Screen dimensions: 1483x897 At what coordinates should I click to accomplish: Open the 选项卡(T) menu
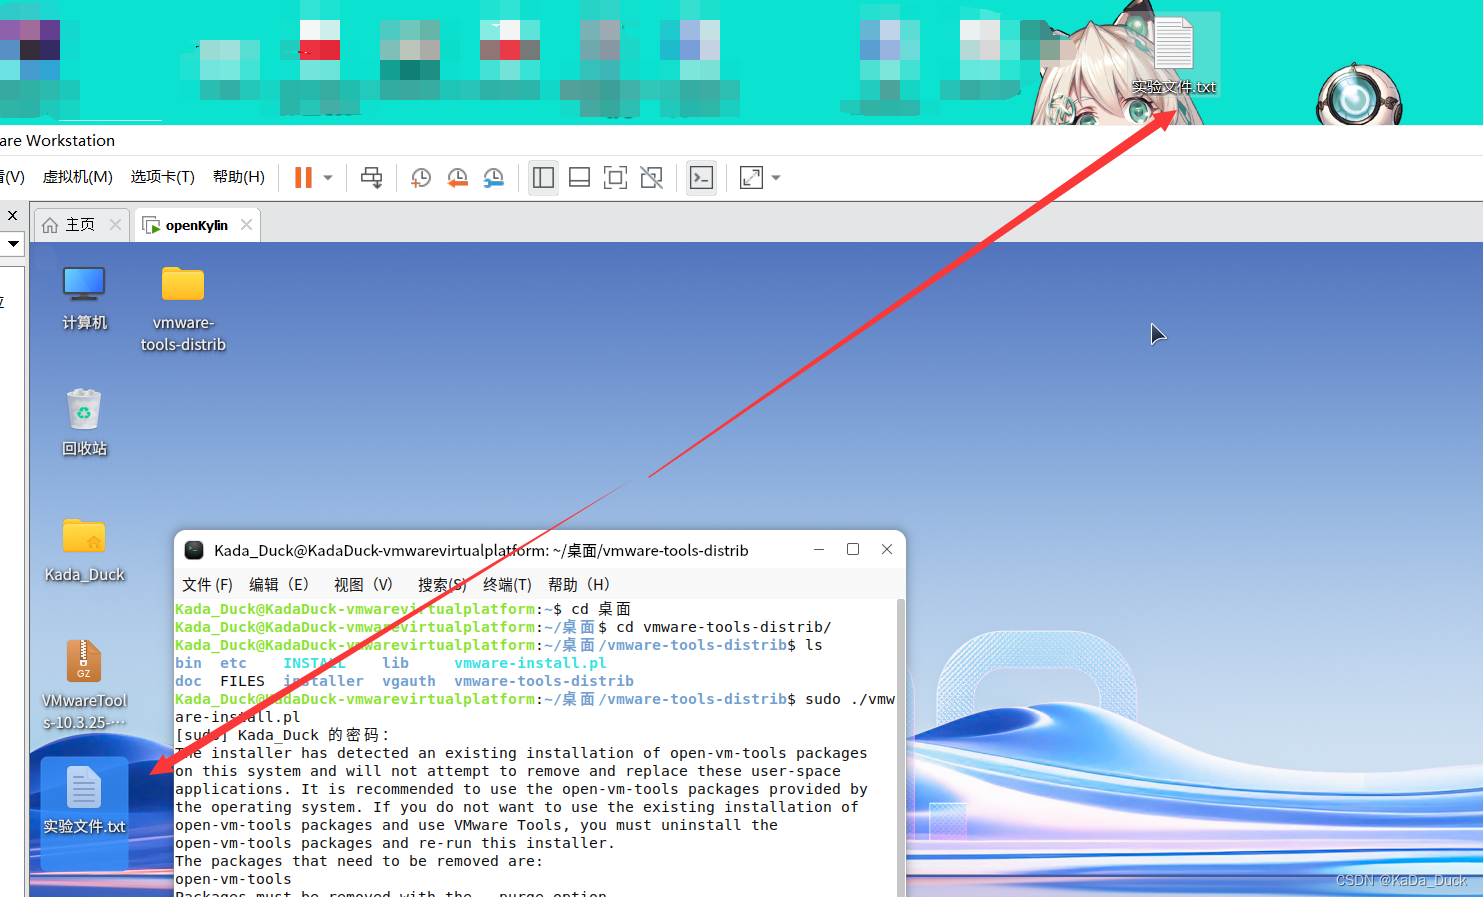click(162, 177)
